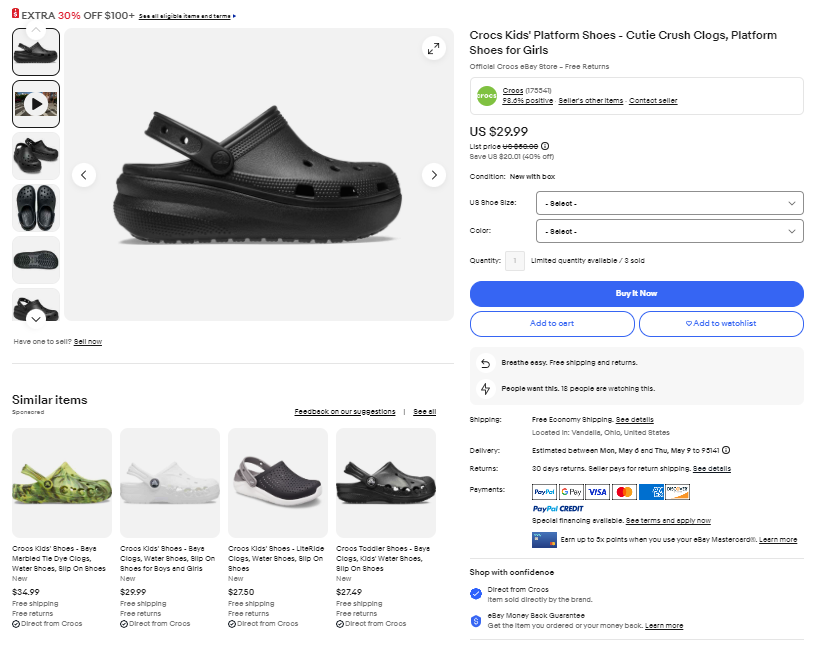The height and width of the screenshot is (647, 820).
Task: Open Baya Clogs for Boys and Girls title
Action: point(168,559)
